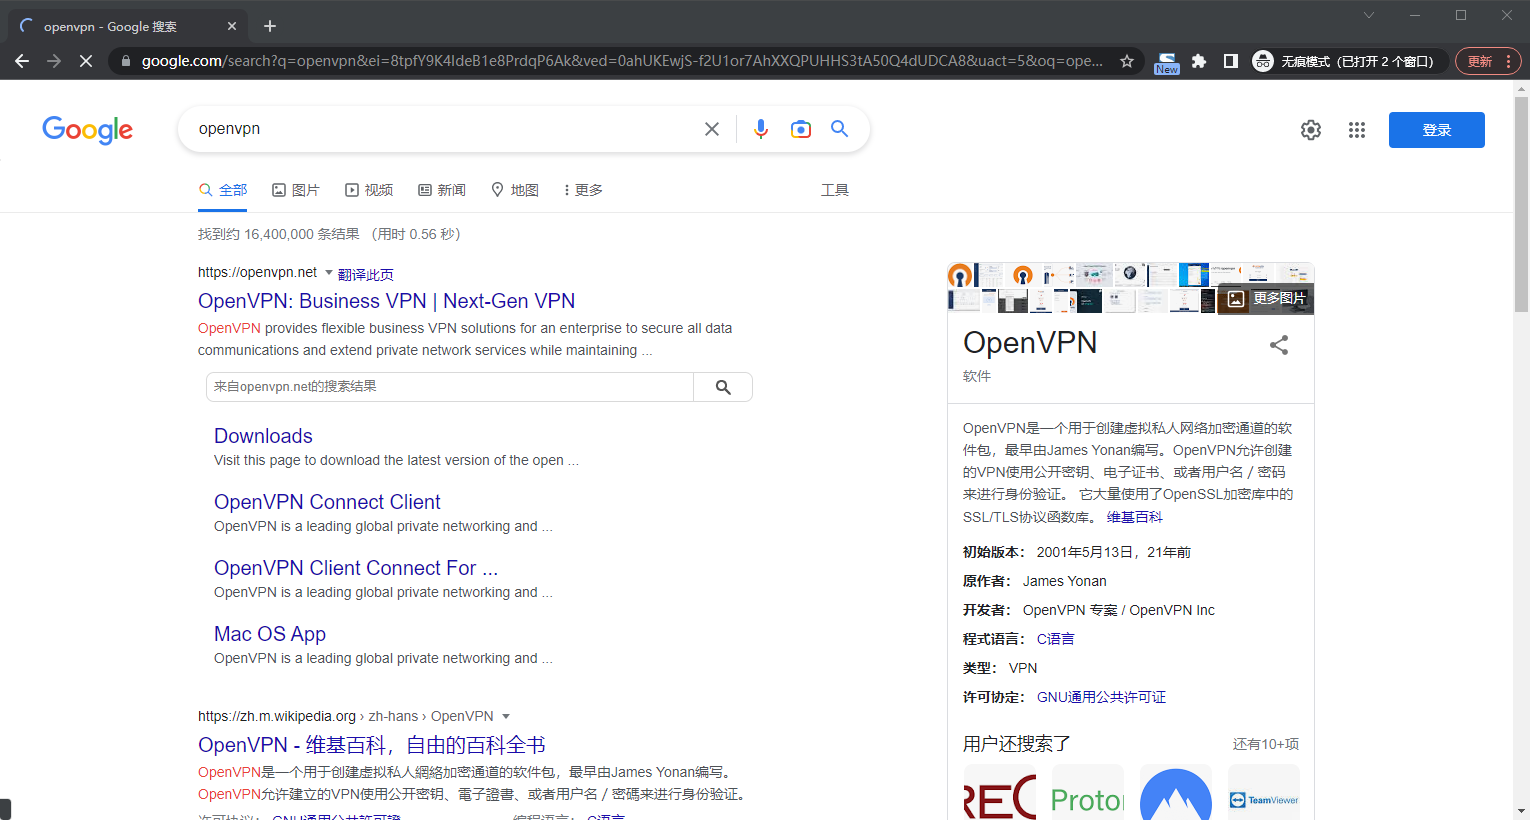Expand the 更多 more menu
1530x820 pixels.
pyautogui.click(x=583, y=190)
